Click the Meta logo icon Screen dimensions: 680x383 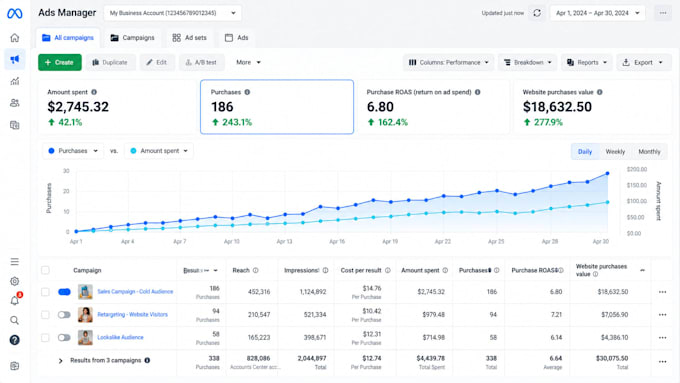point(14,13)
